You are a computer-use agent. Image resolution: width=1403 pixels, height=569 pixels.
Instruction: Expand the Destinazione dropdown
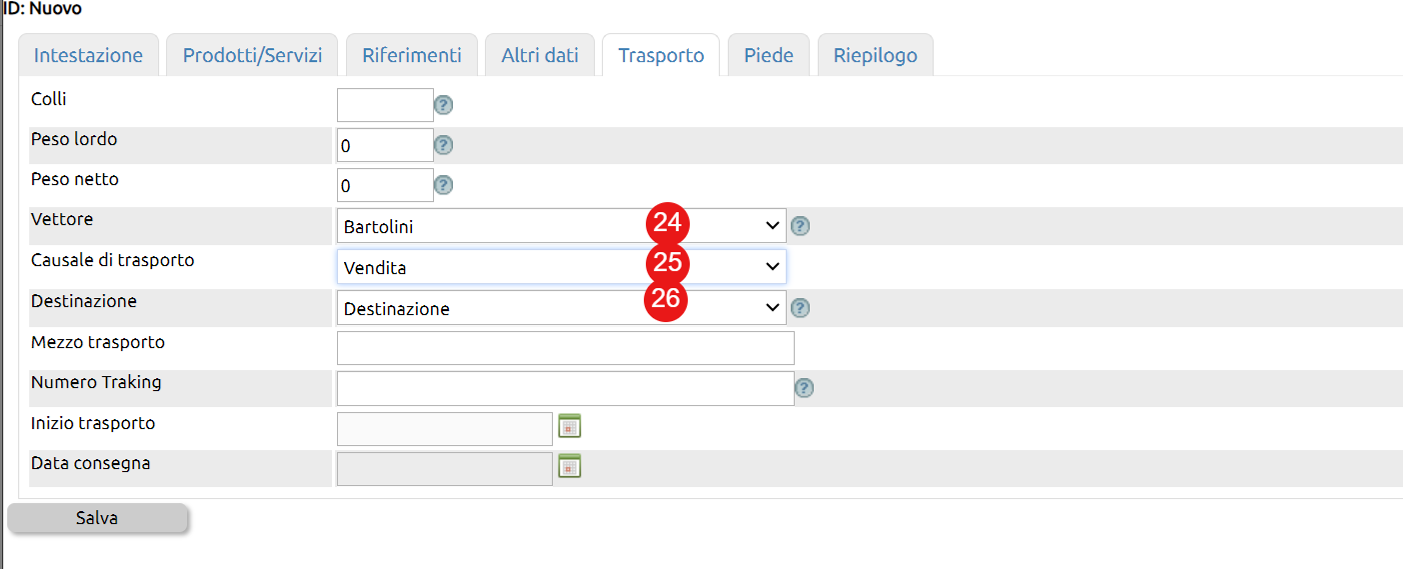click(x=562, y=308)
